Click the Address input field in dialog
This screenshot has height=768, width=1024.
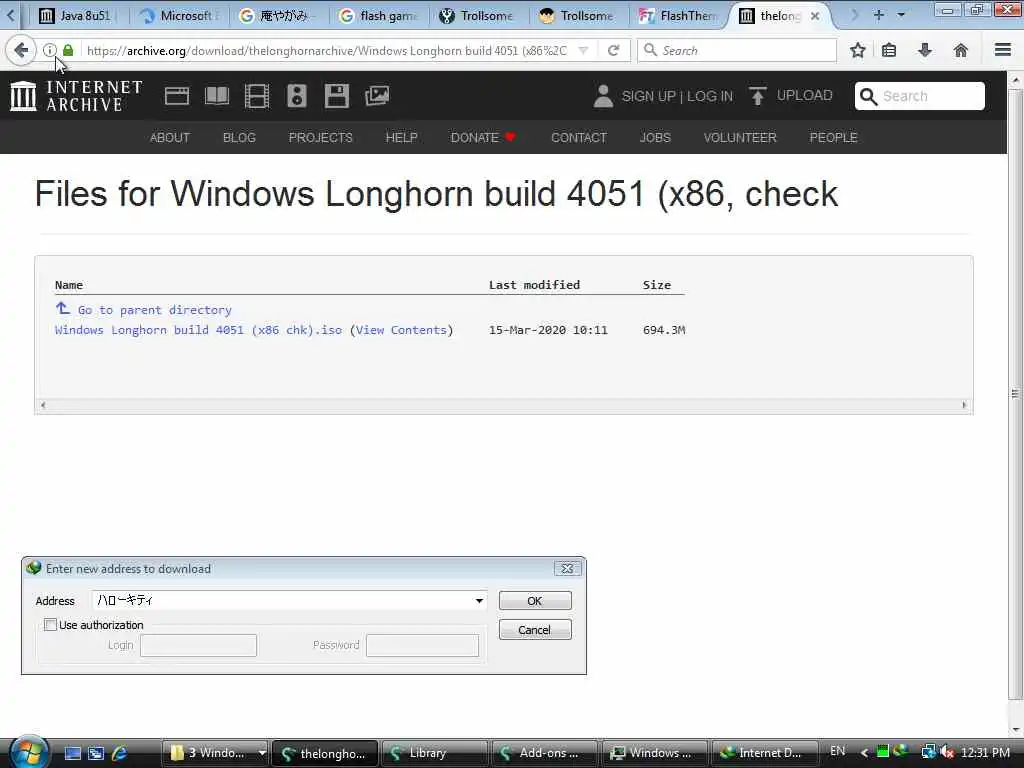tap(283, 600)
